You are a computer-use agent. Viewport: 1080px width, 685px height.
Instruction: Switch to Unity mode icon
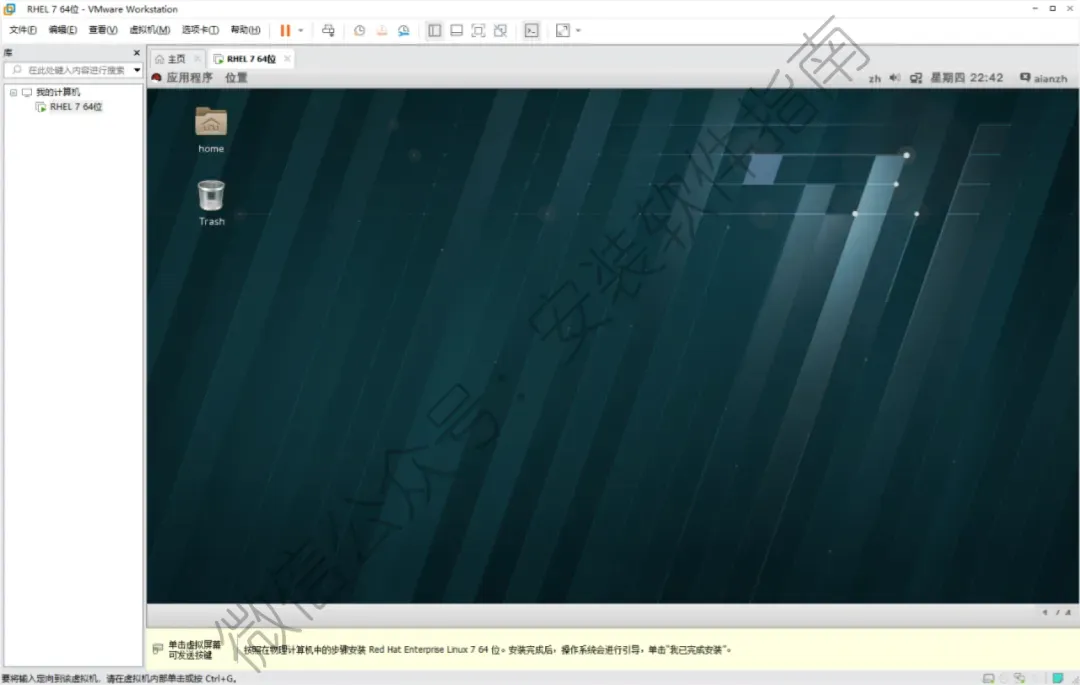click(x=501, y=30)
